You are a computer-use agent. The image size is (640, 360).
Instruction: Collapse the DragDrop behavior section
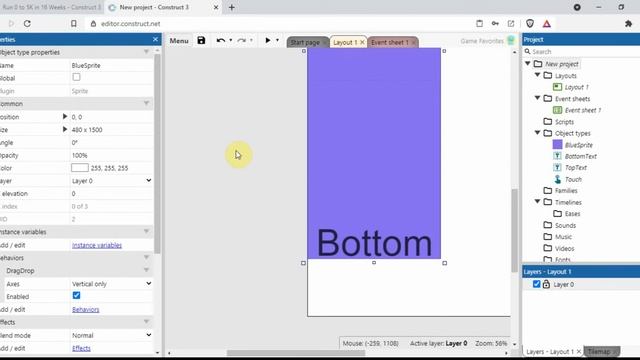(146, 270)
